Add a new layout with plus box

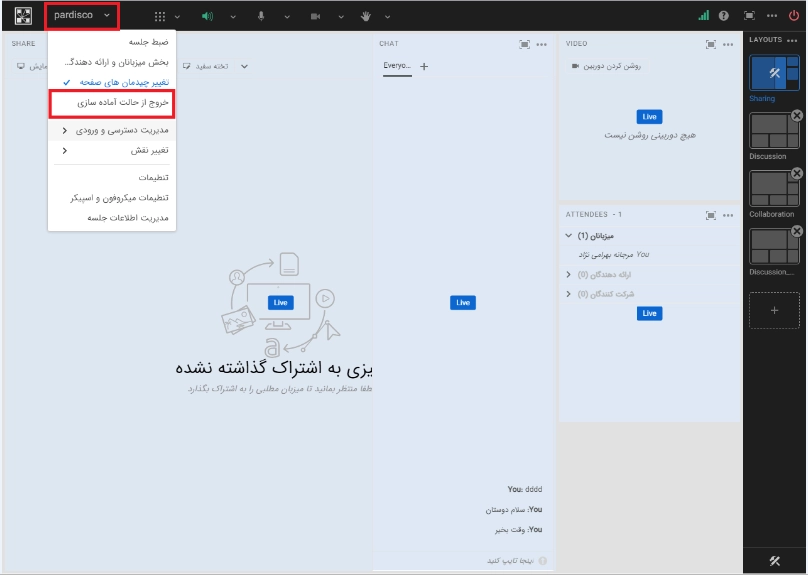pos(774,310)
